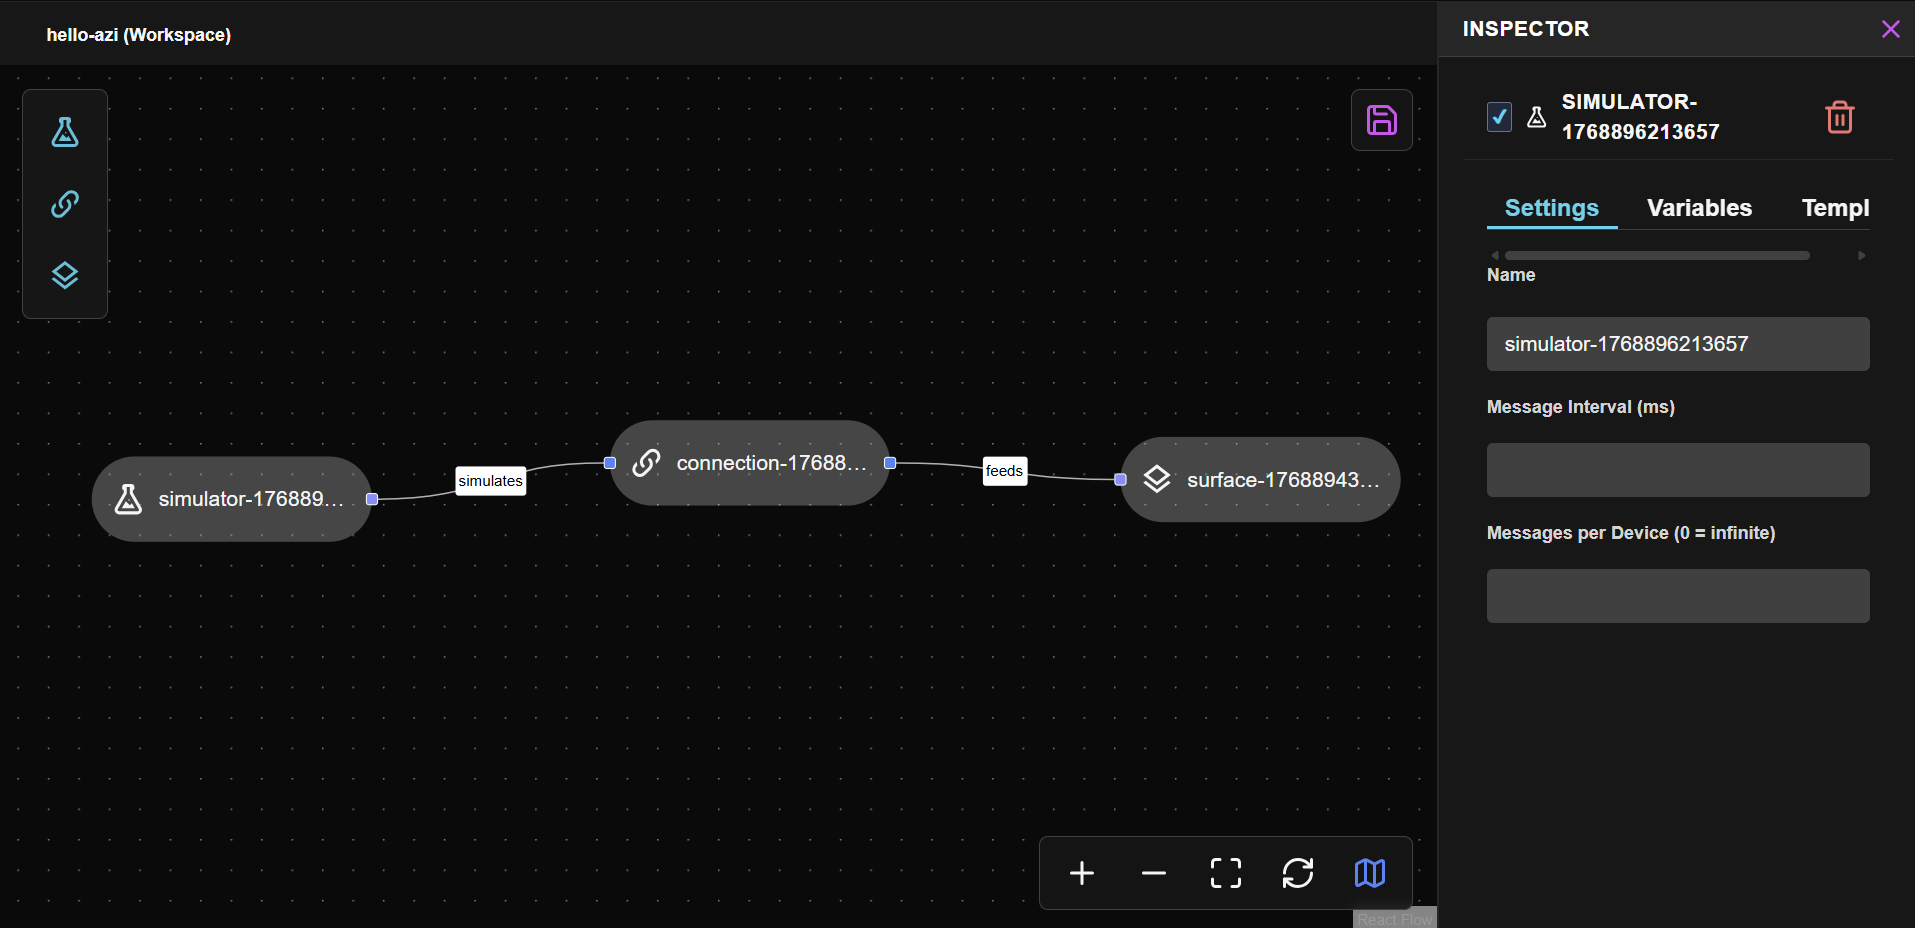The image size is (1915, 928).
Task: Click the tab strip's right scroll arrow
Action: click(x=1862, y=256)
